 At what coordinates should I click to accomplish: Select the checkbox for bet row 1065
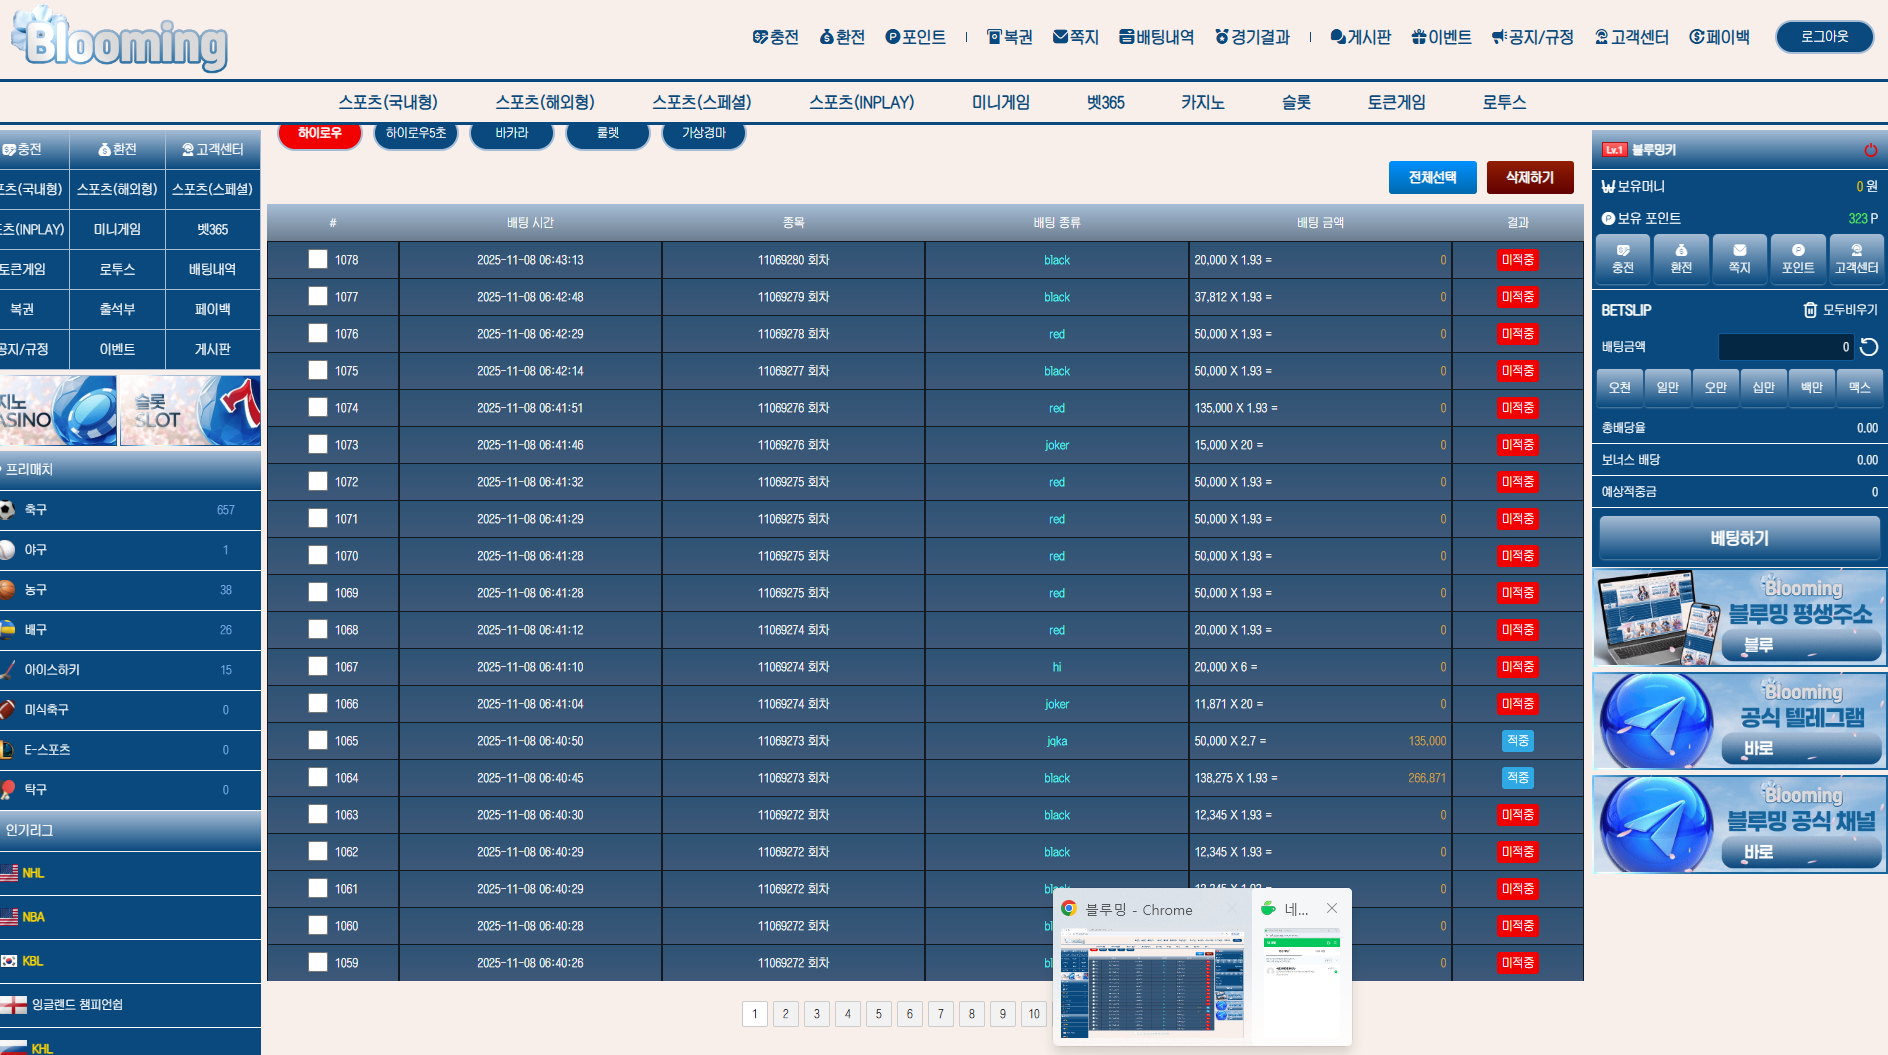click(x=318, y=740)
